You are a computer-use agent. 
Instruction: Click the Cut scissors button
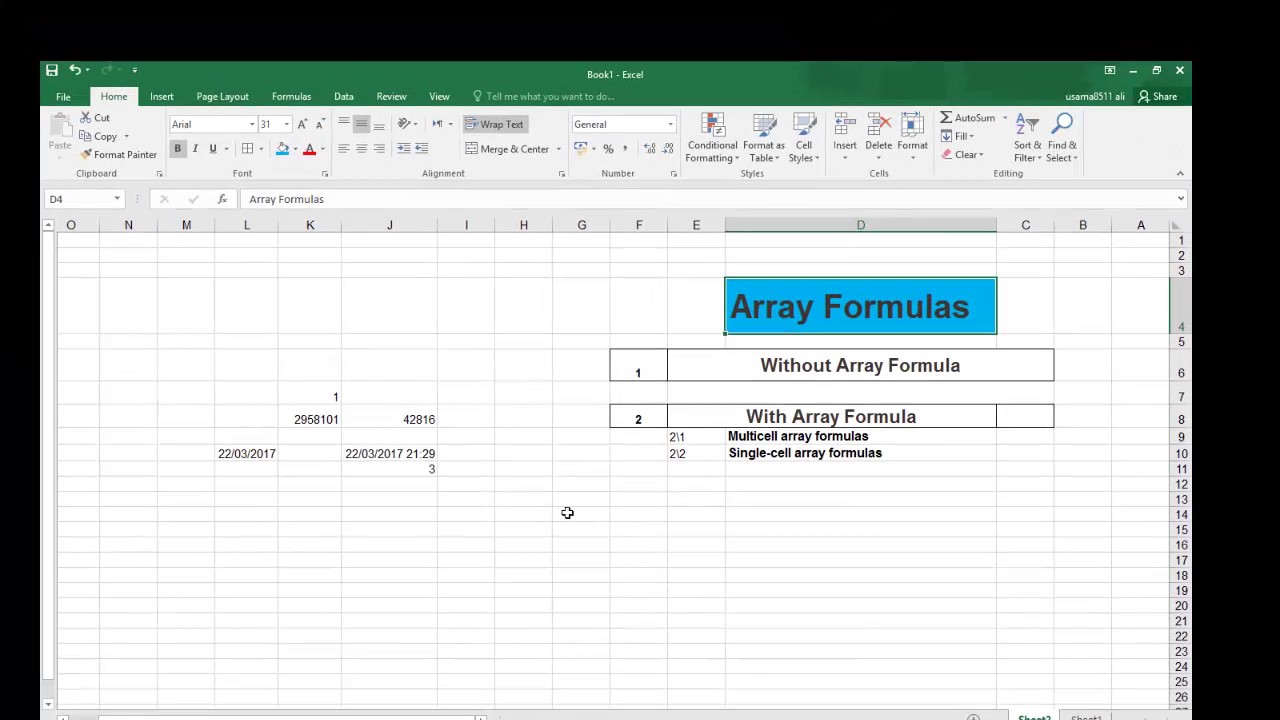[x=95, y=118]
